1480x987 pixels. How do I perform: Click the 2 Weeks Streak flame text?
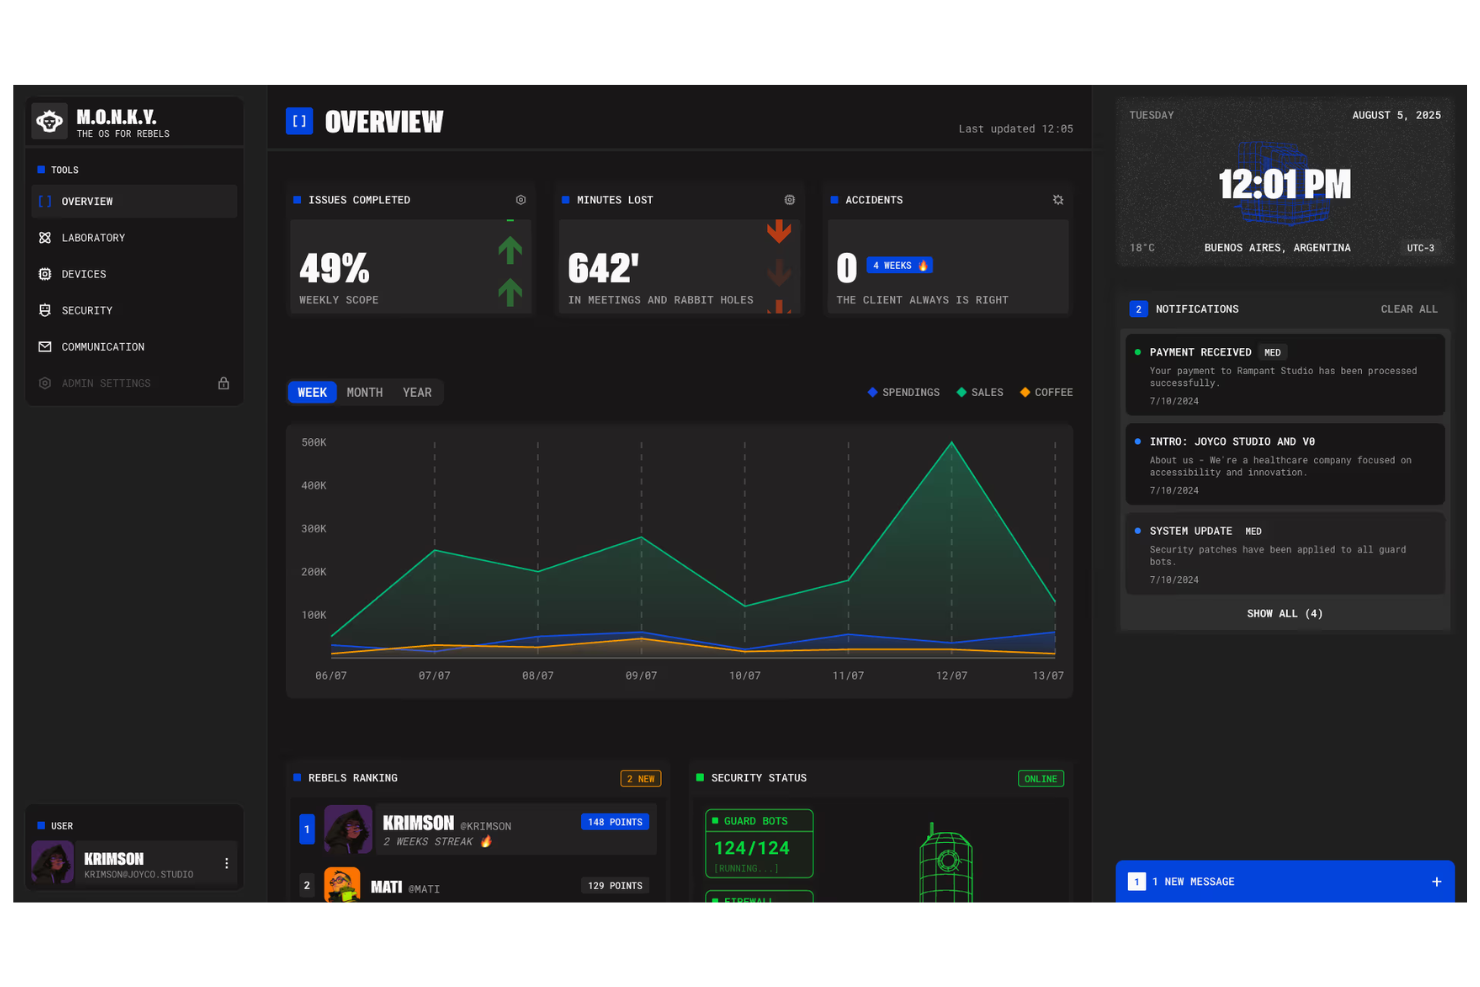point(438,842)
